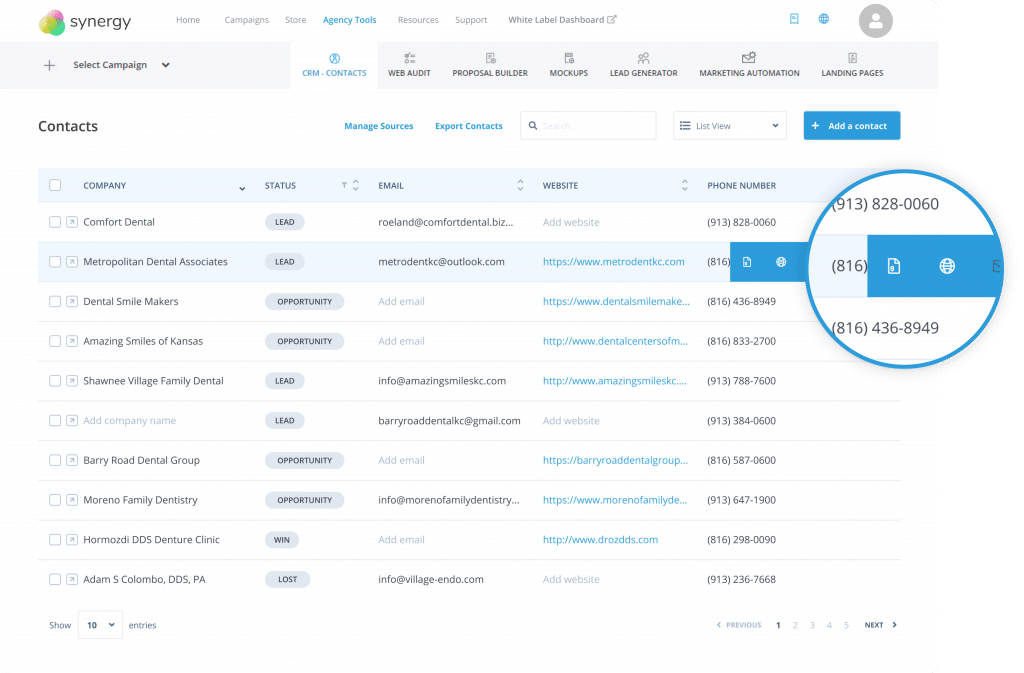Check the Dental Smile Makers row checkbox
The height and width of the screenshot is (673, 1024).
[55, 301]
